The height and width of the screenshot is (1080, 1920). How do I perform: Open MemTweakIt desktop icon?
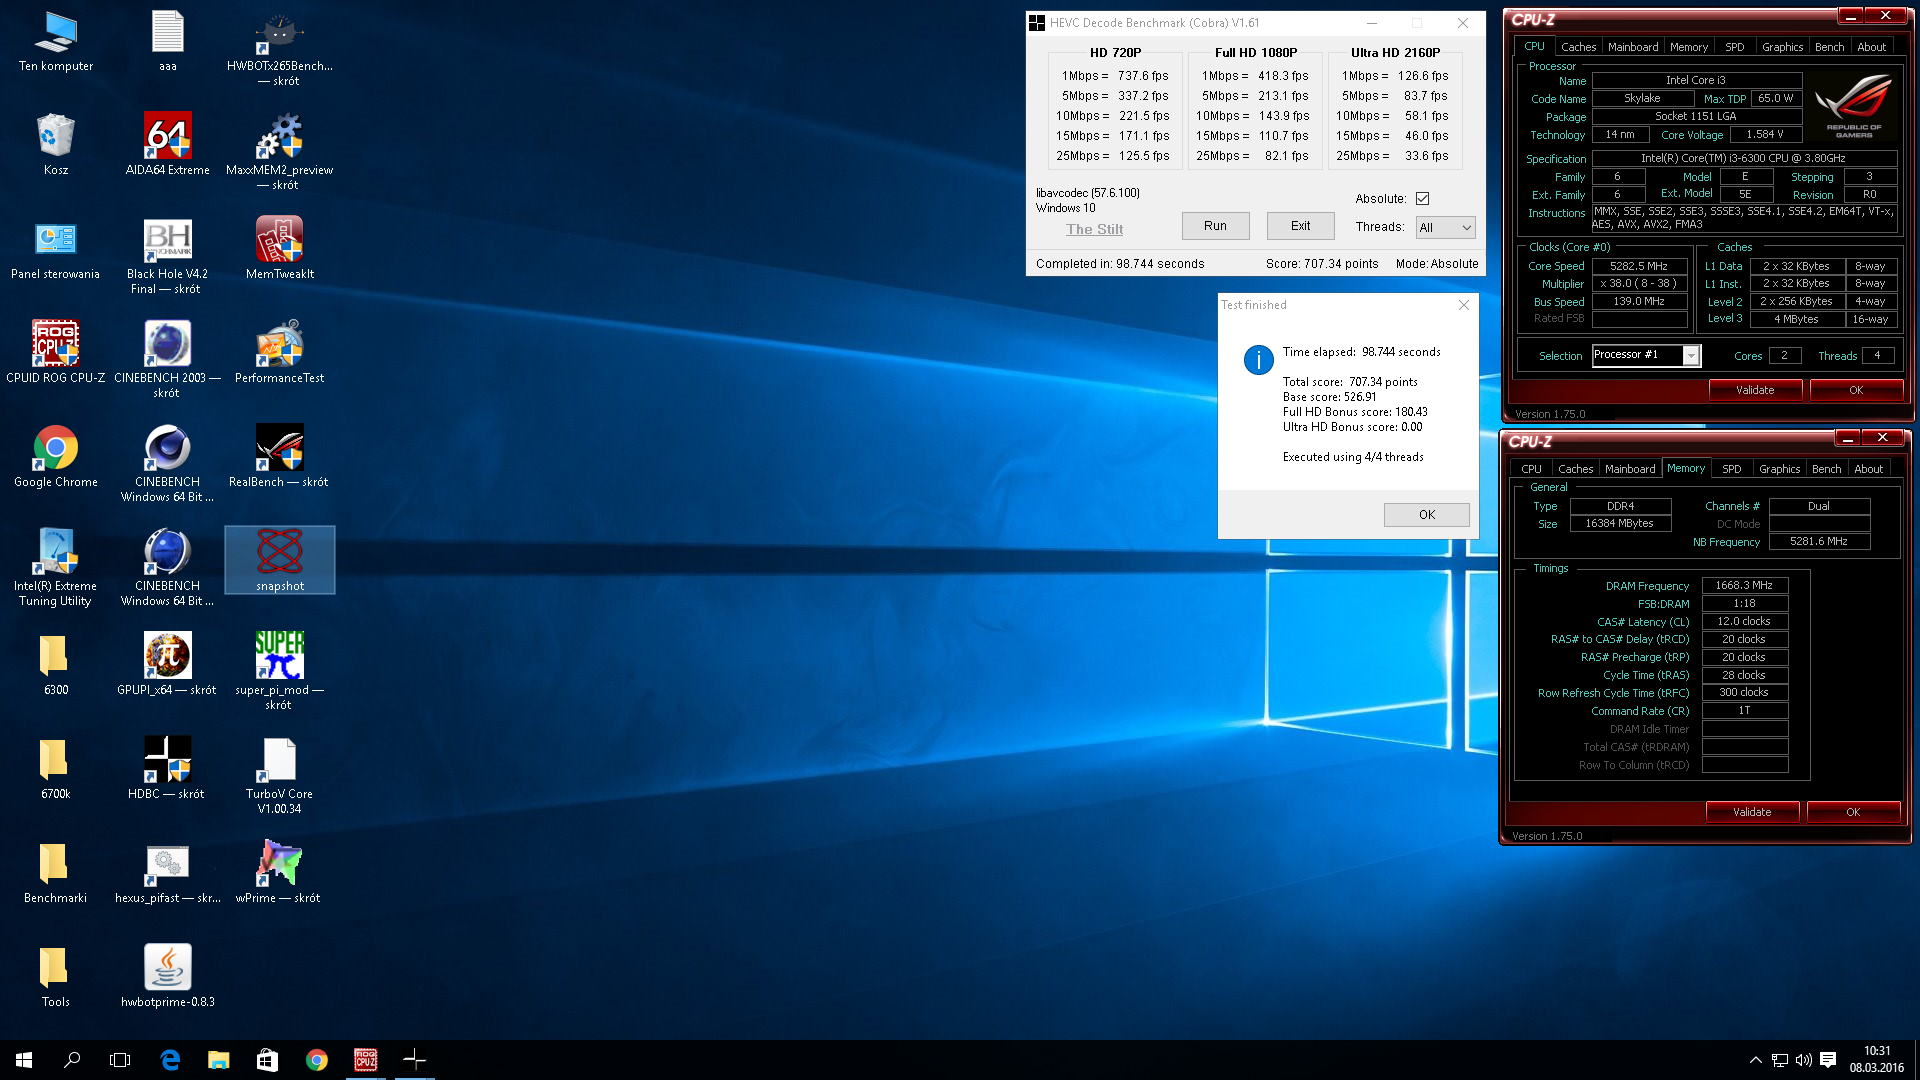point(280,248)
